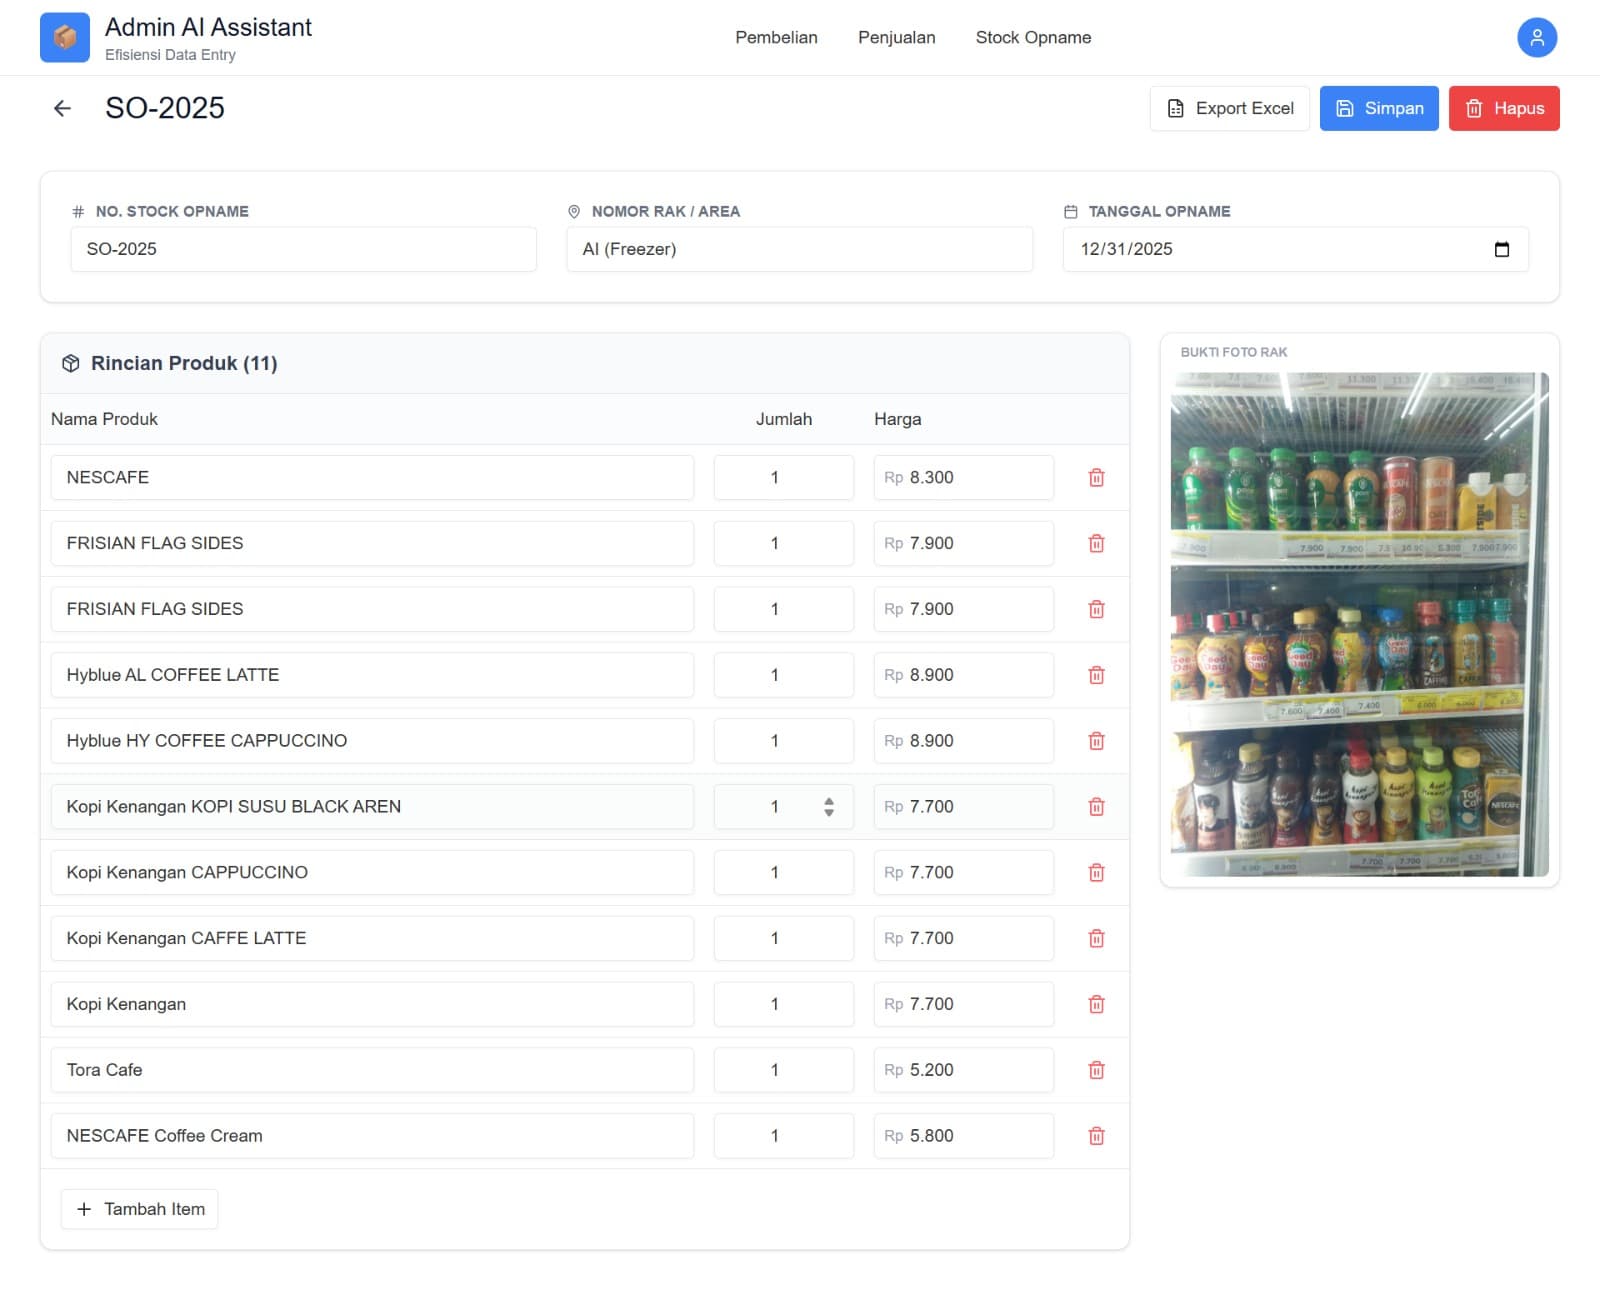1600x1290 pixels.
Task: Edit the Tora Cafe product name
Action: coord(372,1070)
